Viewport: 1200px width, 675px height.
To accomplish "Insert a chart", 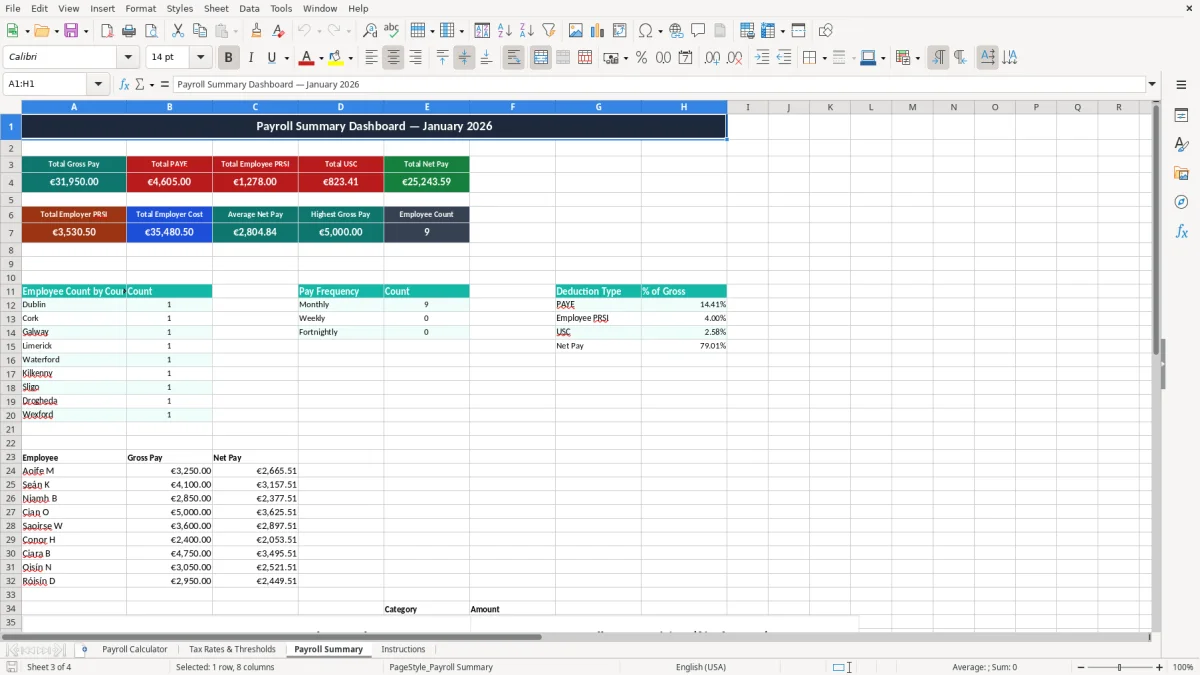I will tap(598, 31).
